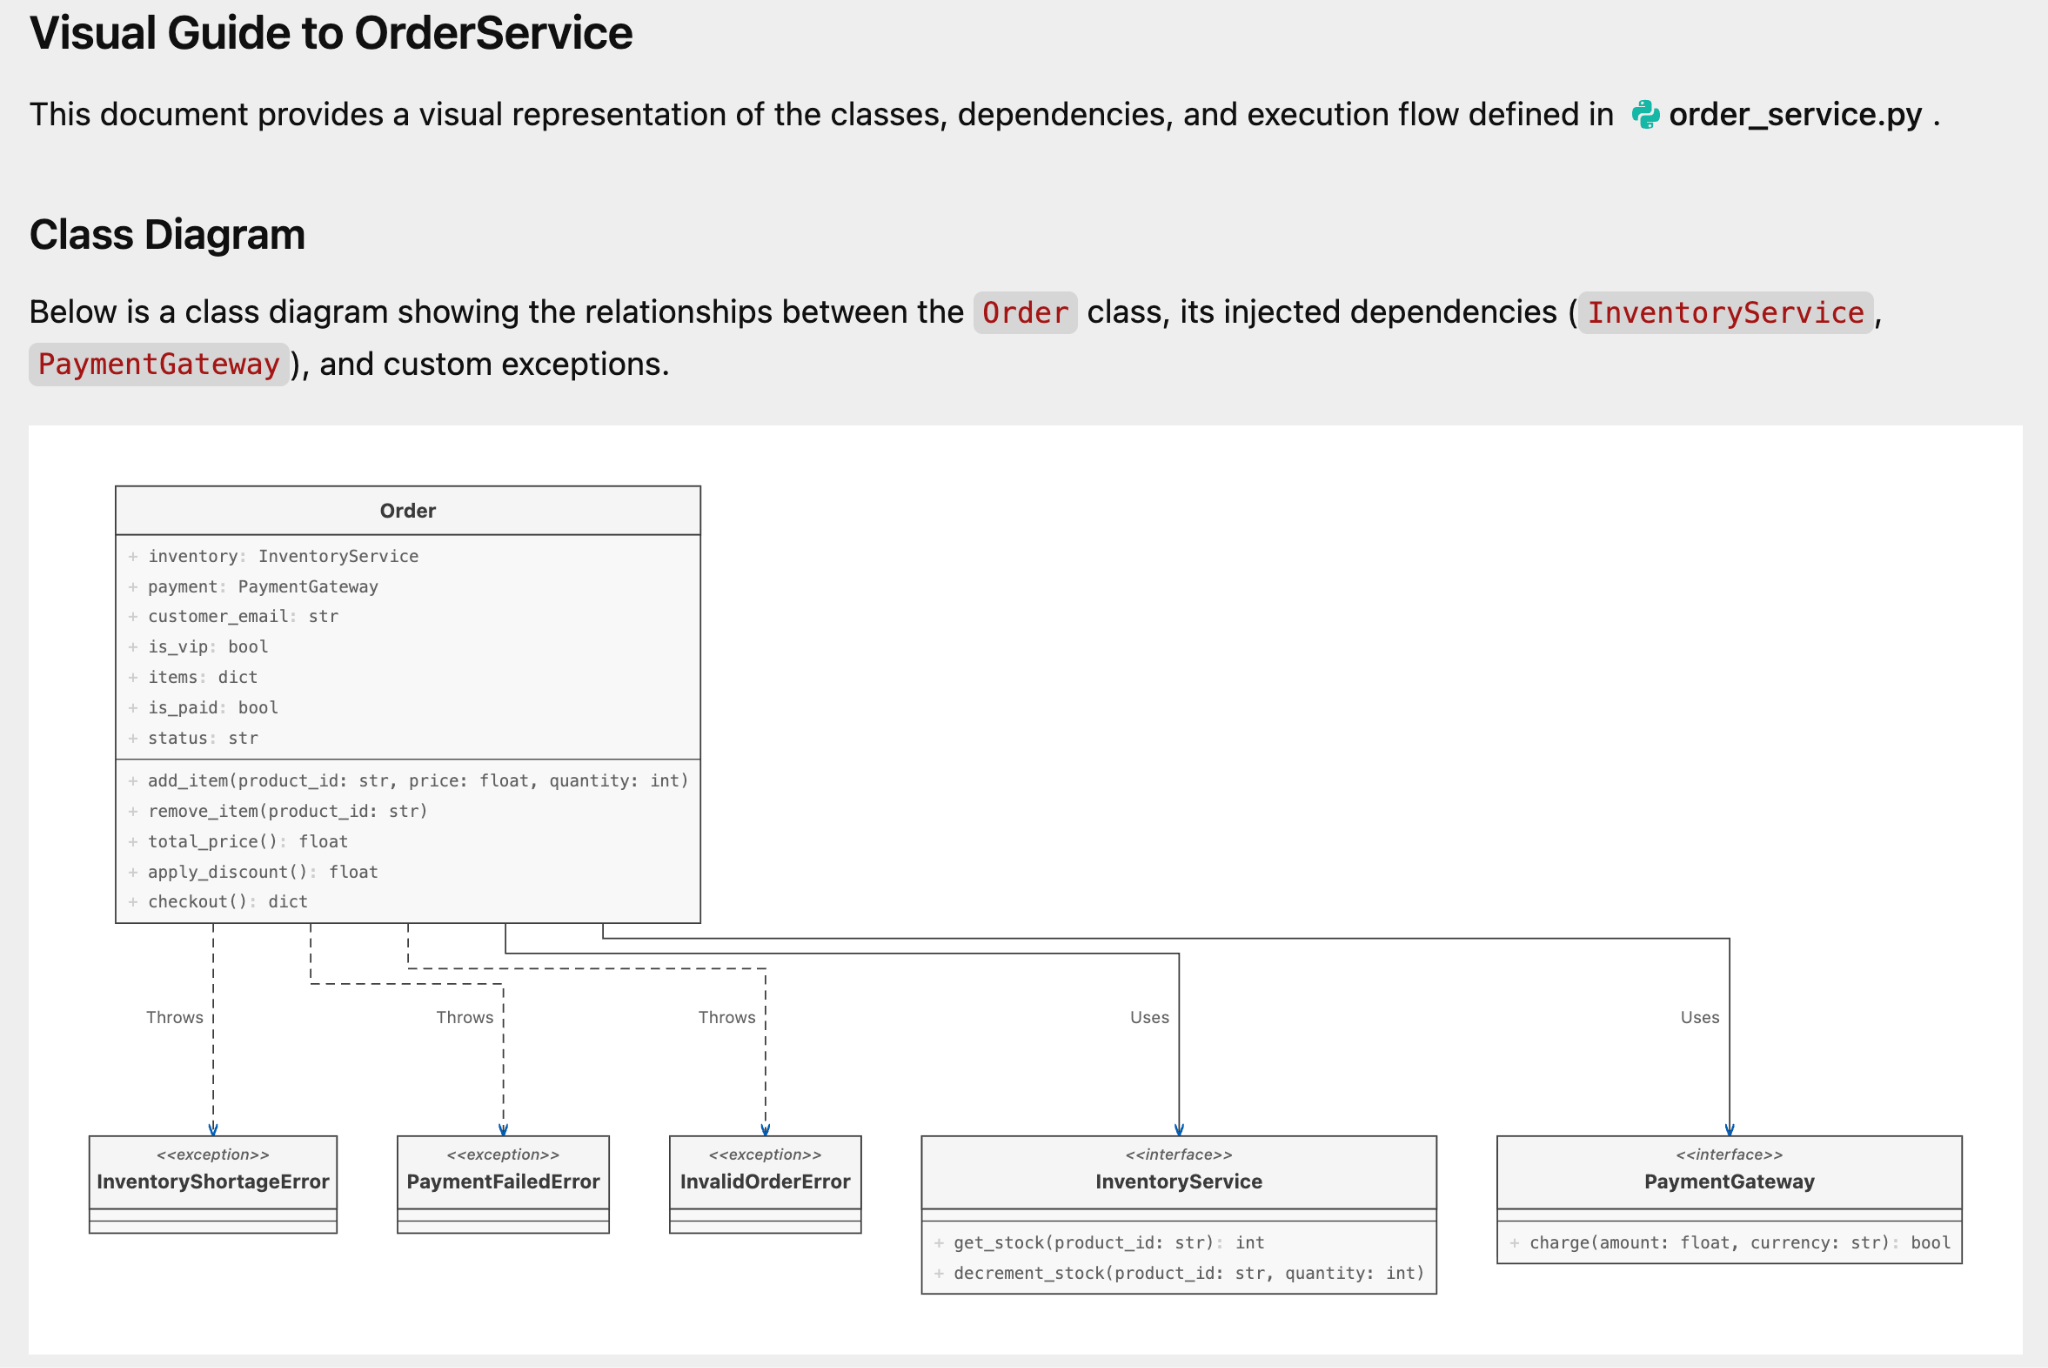This screenshot has width=2048, height=1368.
Task: Select the PaymentGateway interface header
Action: pos(1729,1172)
